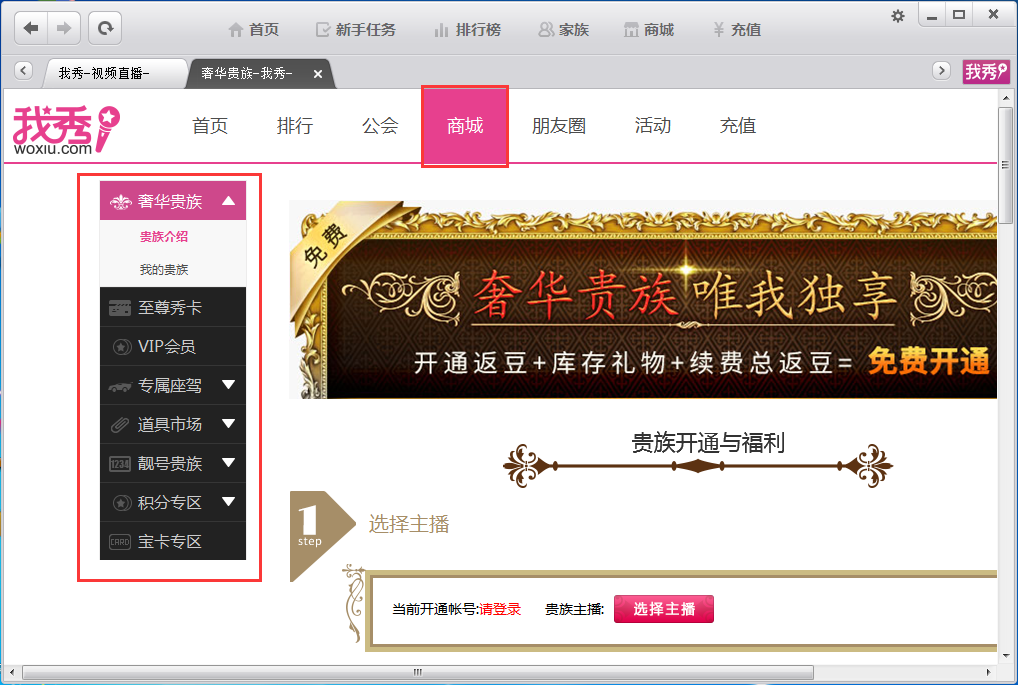Expand the 积分专区 sidebar menu
The height and width of the screenshot is (685, 1018).
[x=228, y=502]
